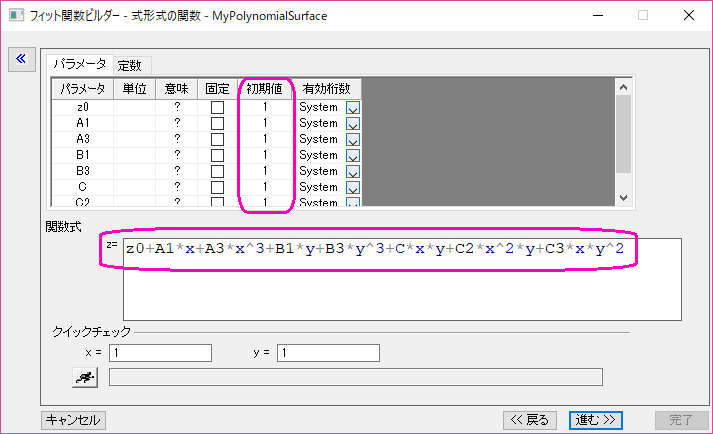Select the initial value cell for B3
This screenshot has width=713, height=434.
(265, 171)
